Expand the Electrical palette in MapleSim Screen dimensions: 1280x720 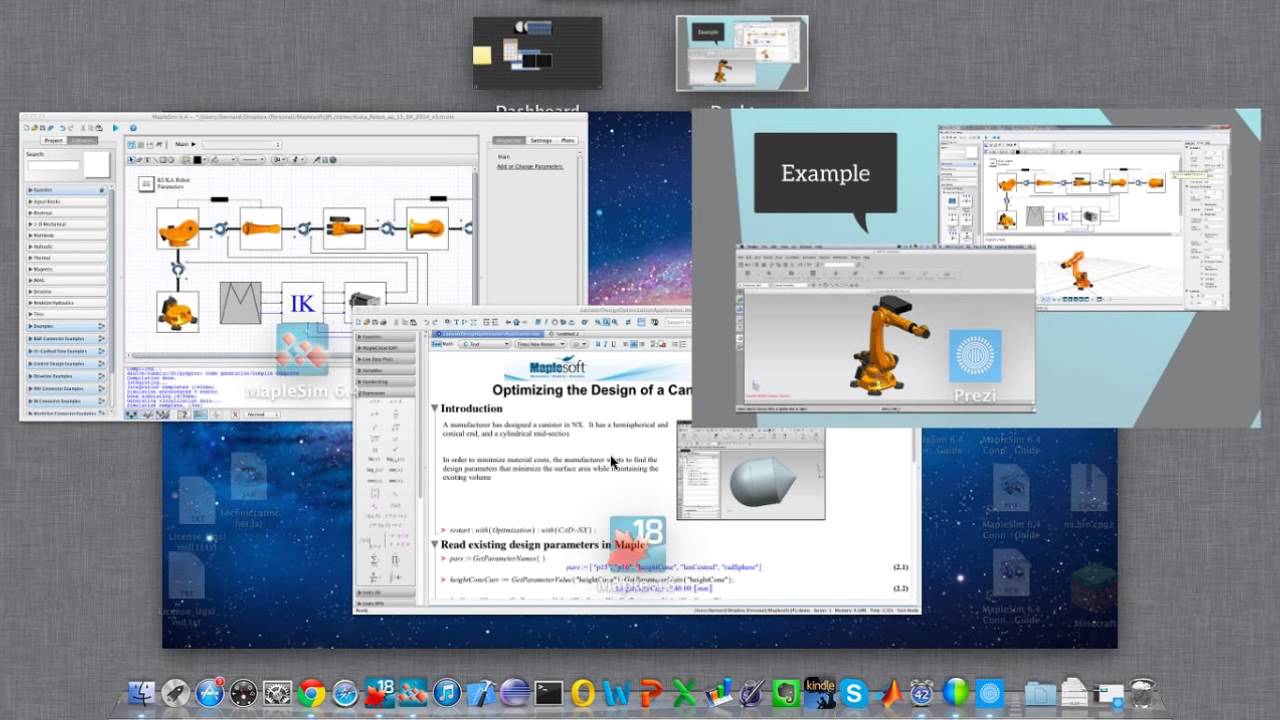coord(66,212)
